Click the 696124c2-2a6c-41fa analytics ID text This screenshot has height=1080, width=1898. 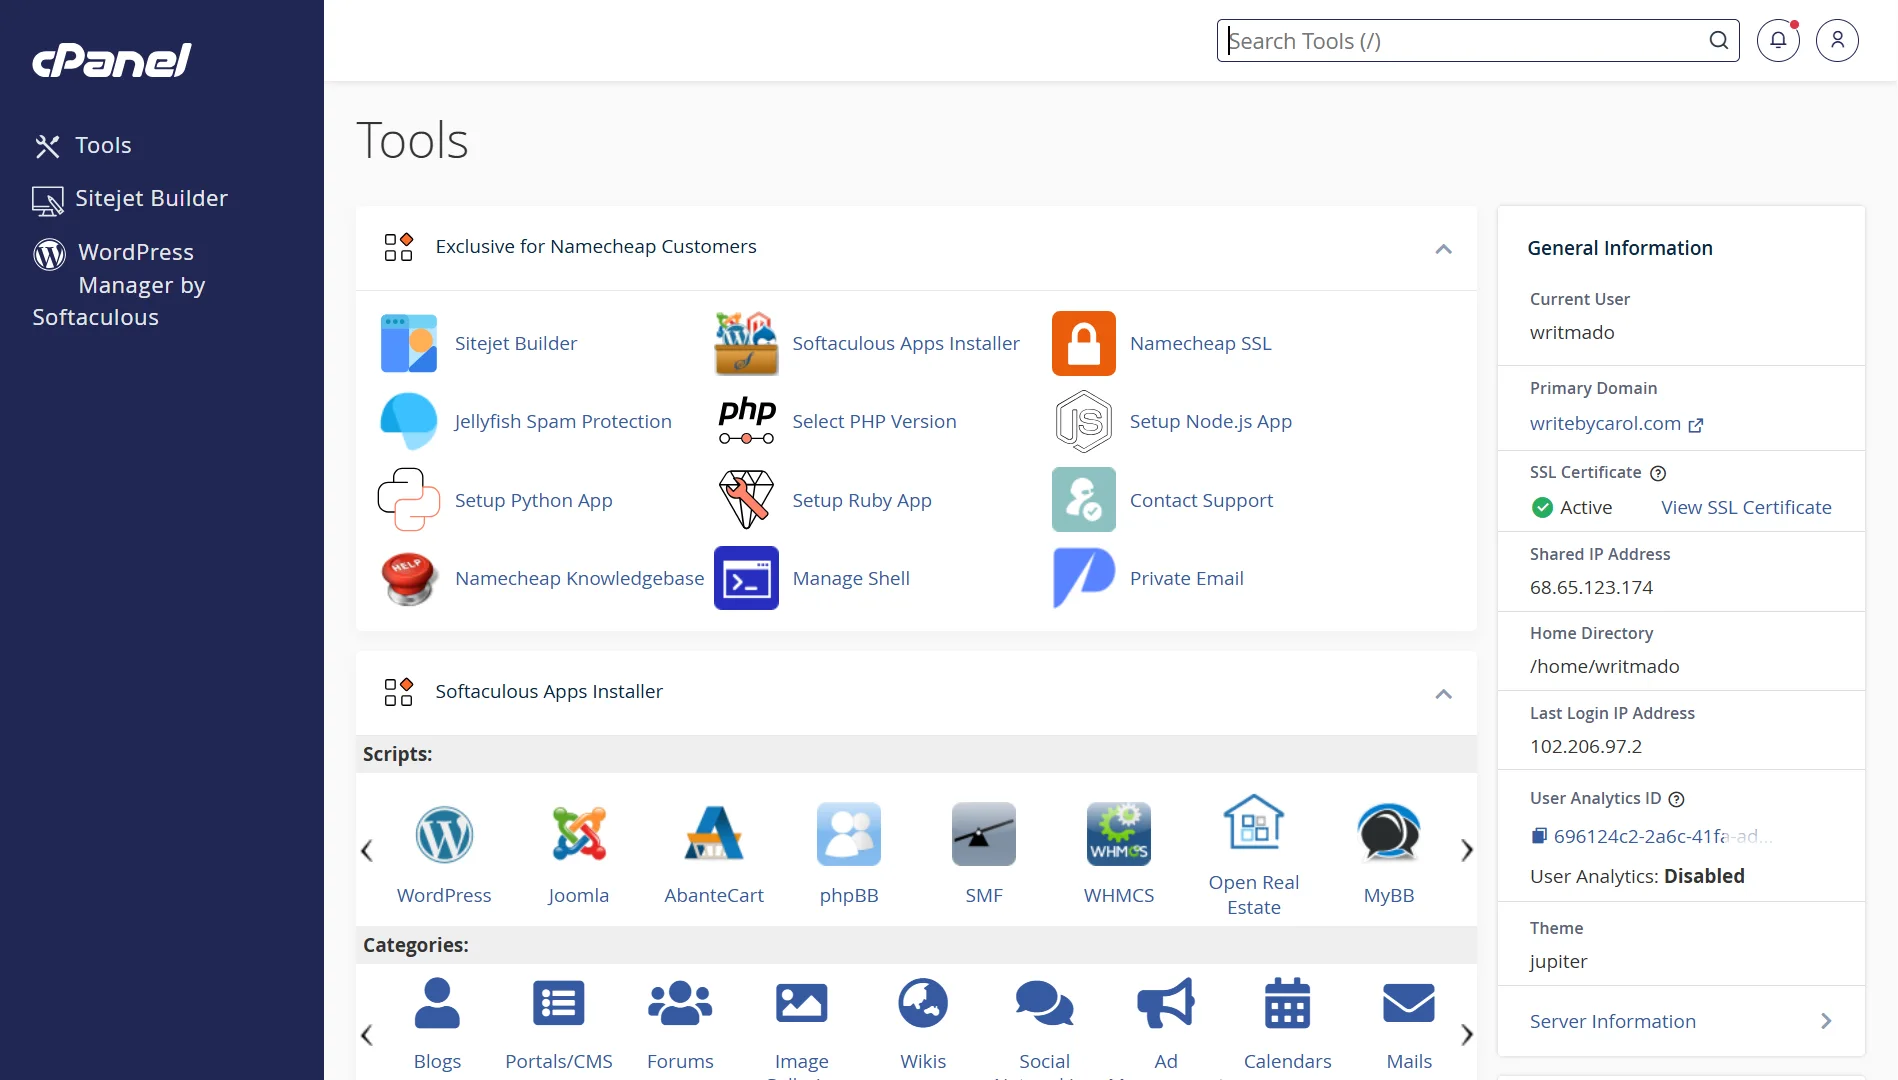[1662, 837]
